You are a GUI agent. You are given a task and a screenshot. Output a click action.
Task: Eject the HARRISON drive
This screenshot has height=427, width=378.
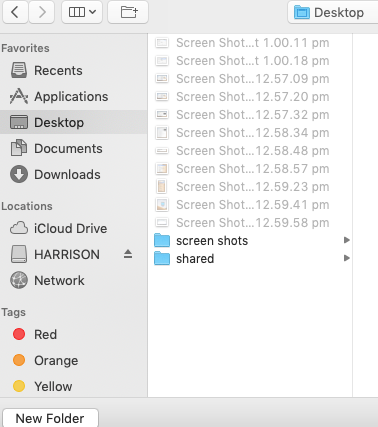(x=128, y=254)
